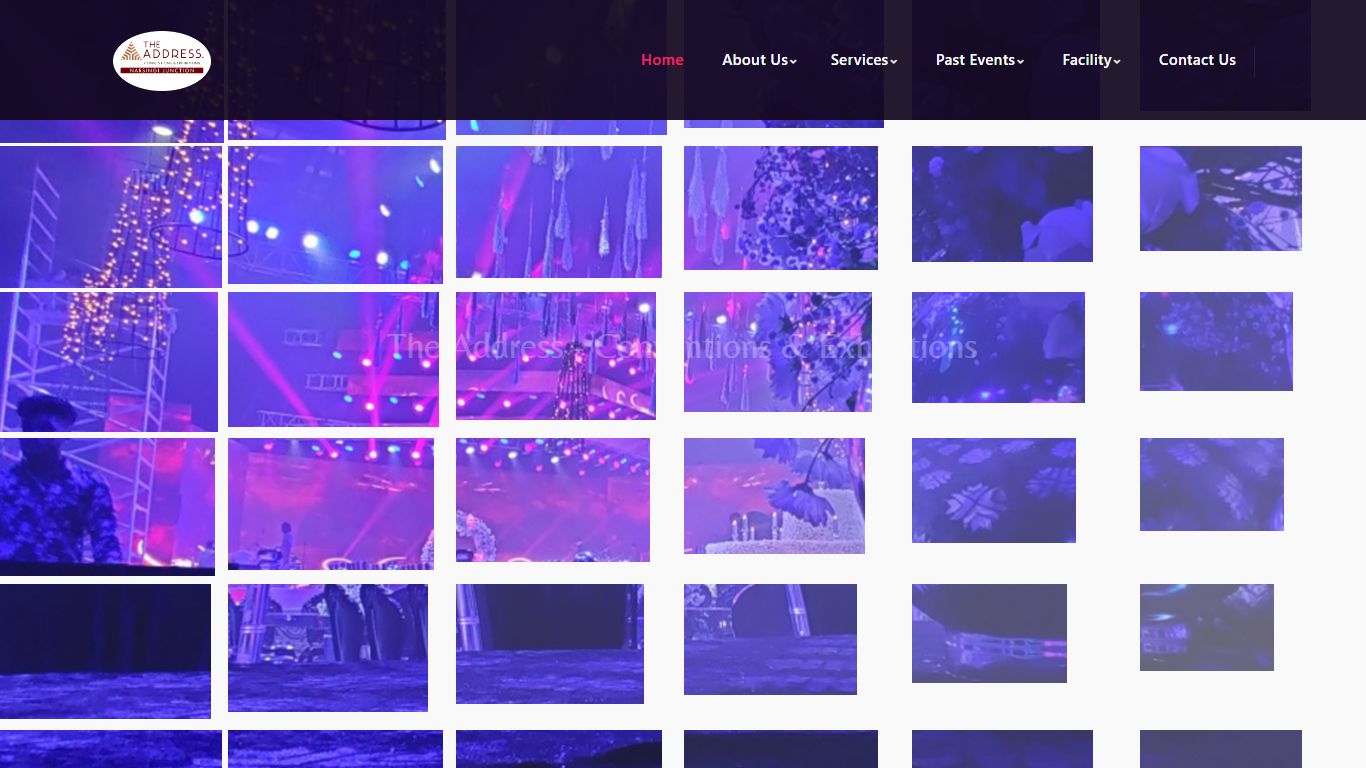Viewport: 1366px width, 768px height.
Task: Click the tile with candles on white cake table
Action: [x=774, y=496]
